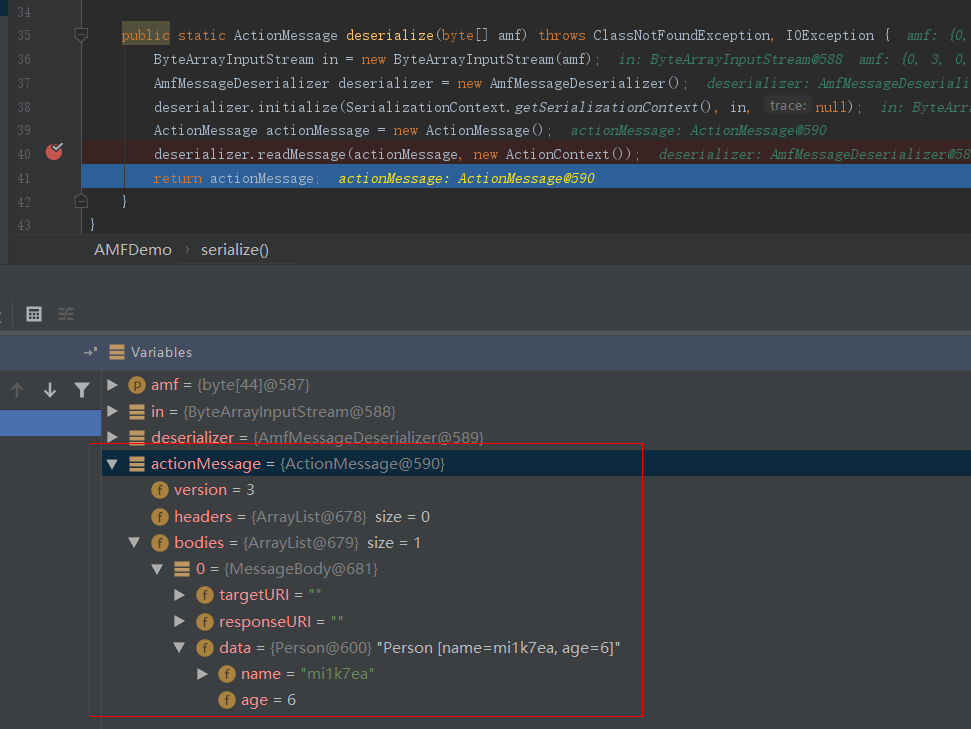This screenshot has width=971, height=729.
Task: Expand the targetURI field
Action: pos(179,595)
